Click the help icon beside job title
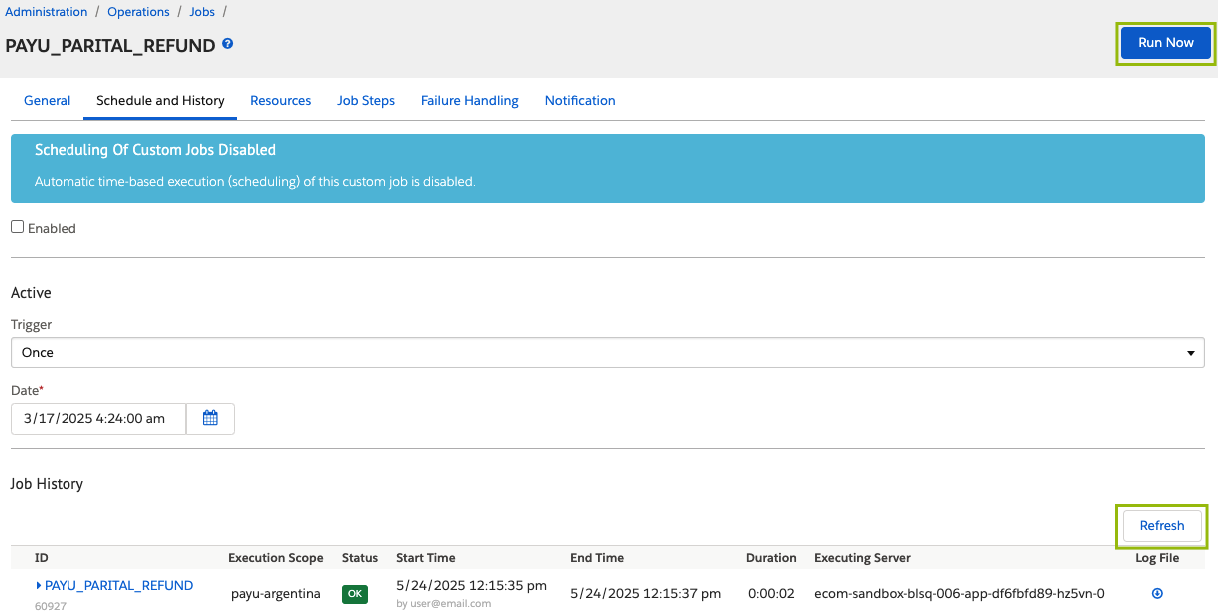This screenshot has width=1218, height=615. 228,44
